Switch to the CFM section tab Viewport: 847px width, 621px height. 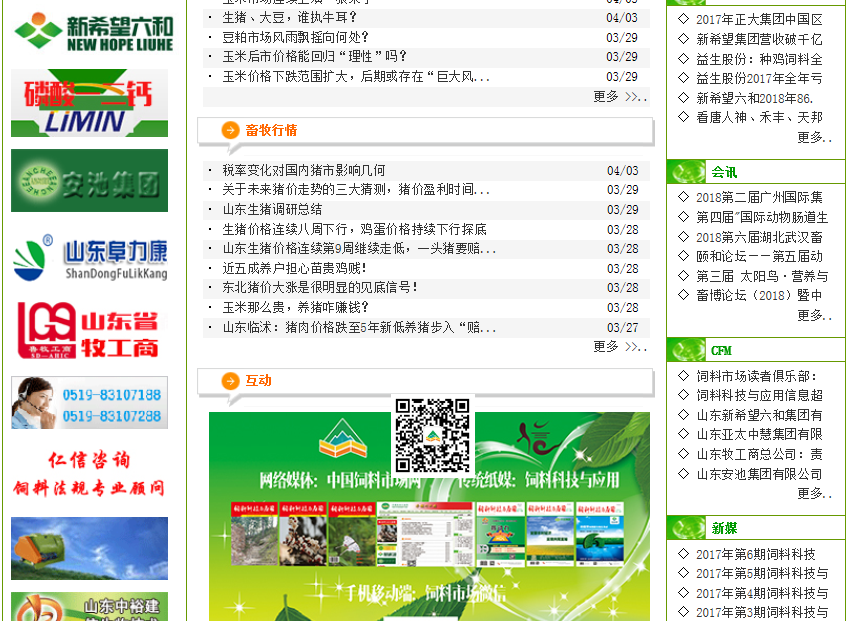point(721,351)
